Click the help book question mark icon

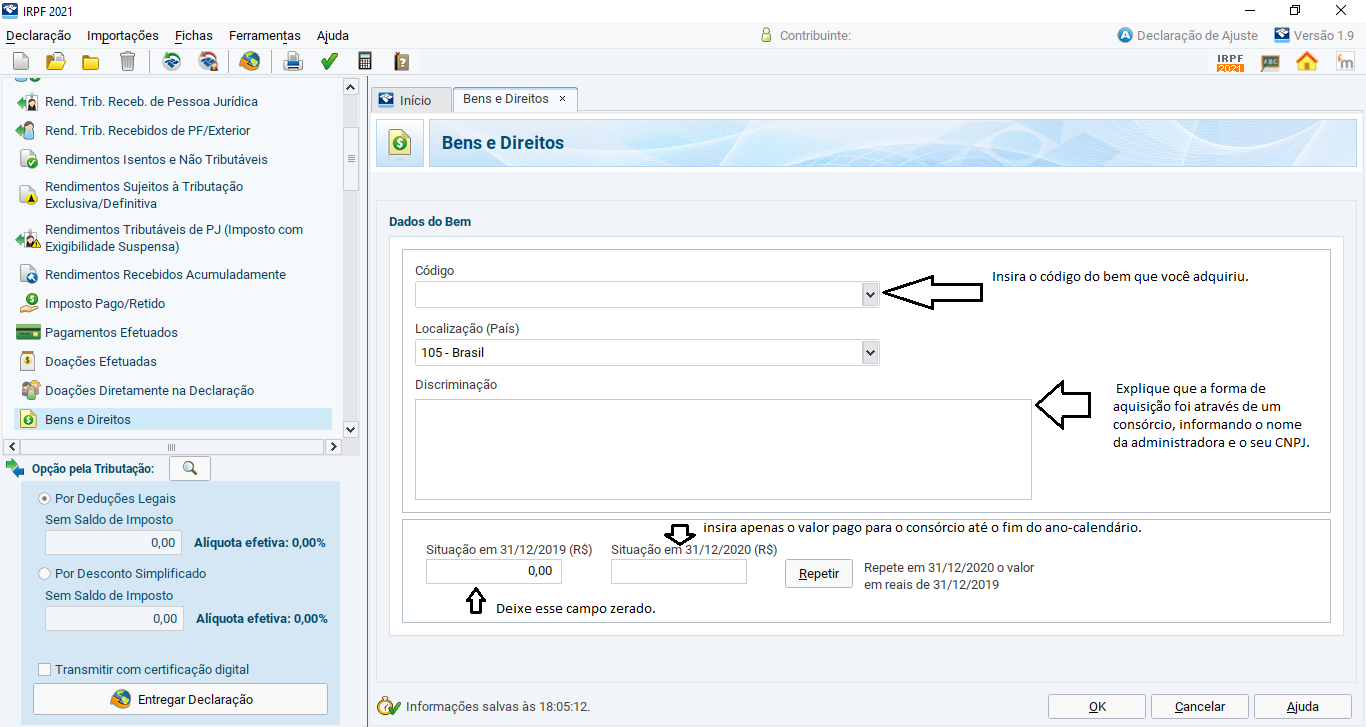point(401,62)
